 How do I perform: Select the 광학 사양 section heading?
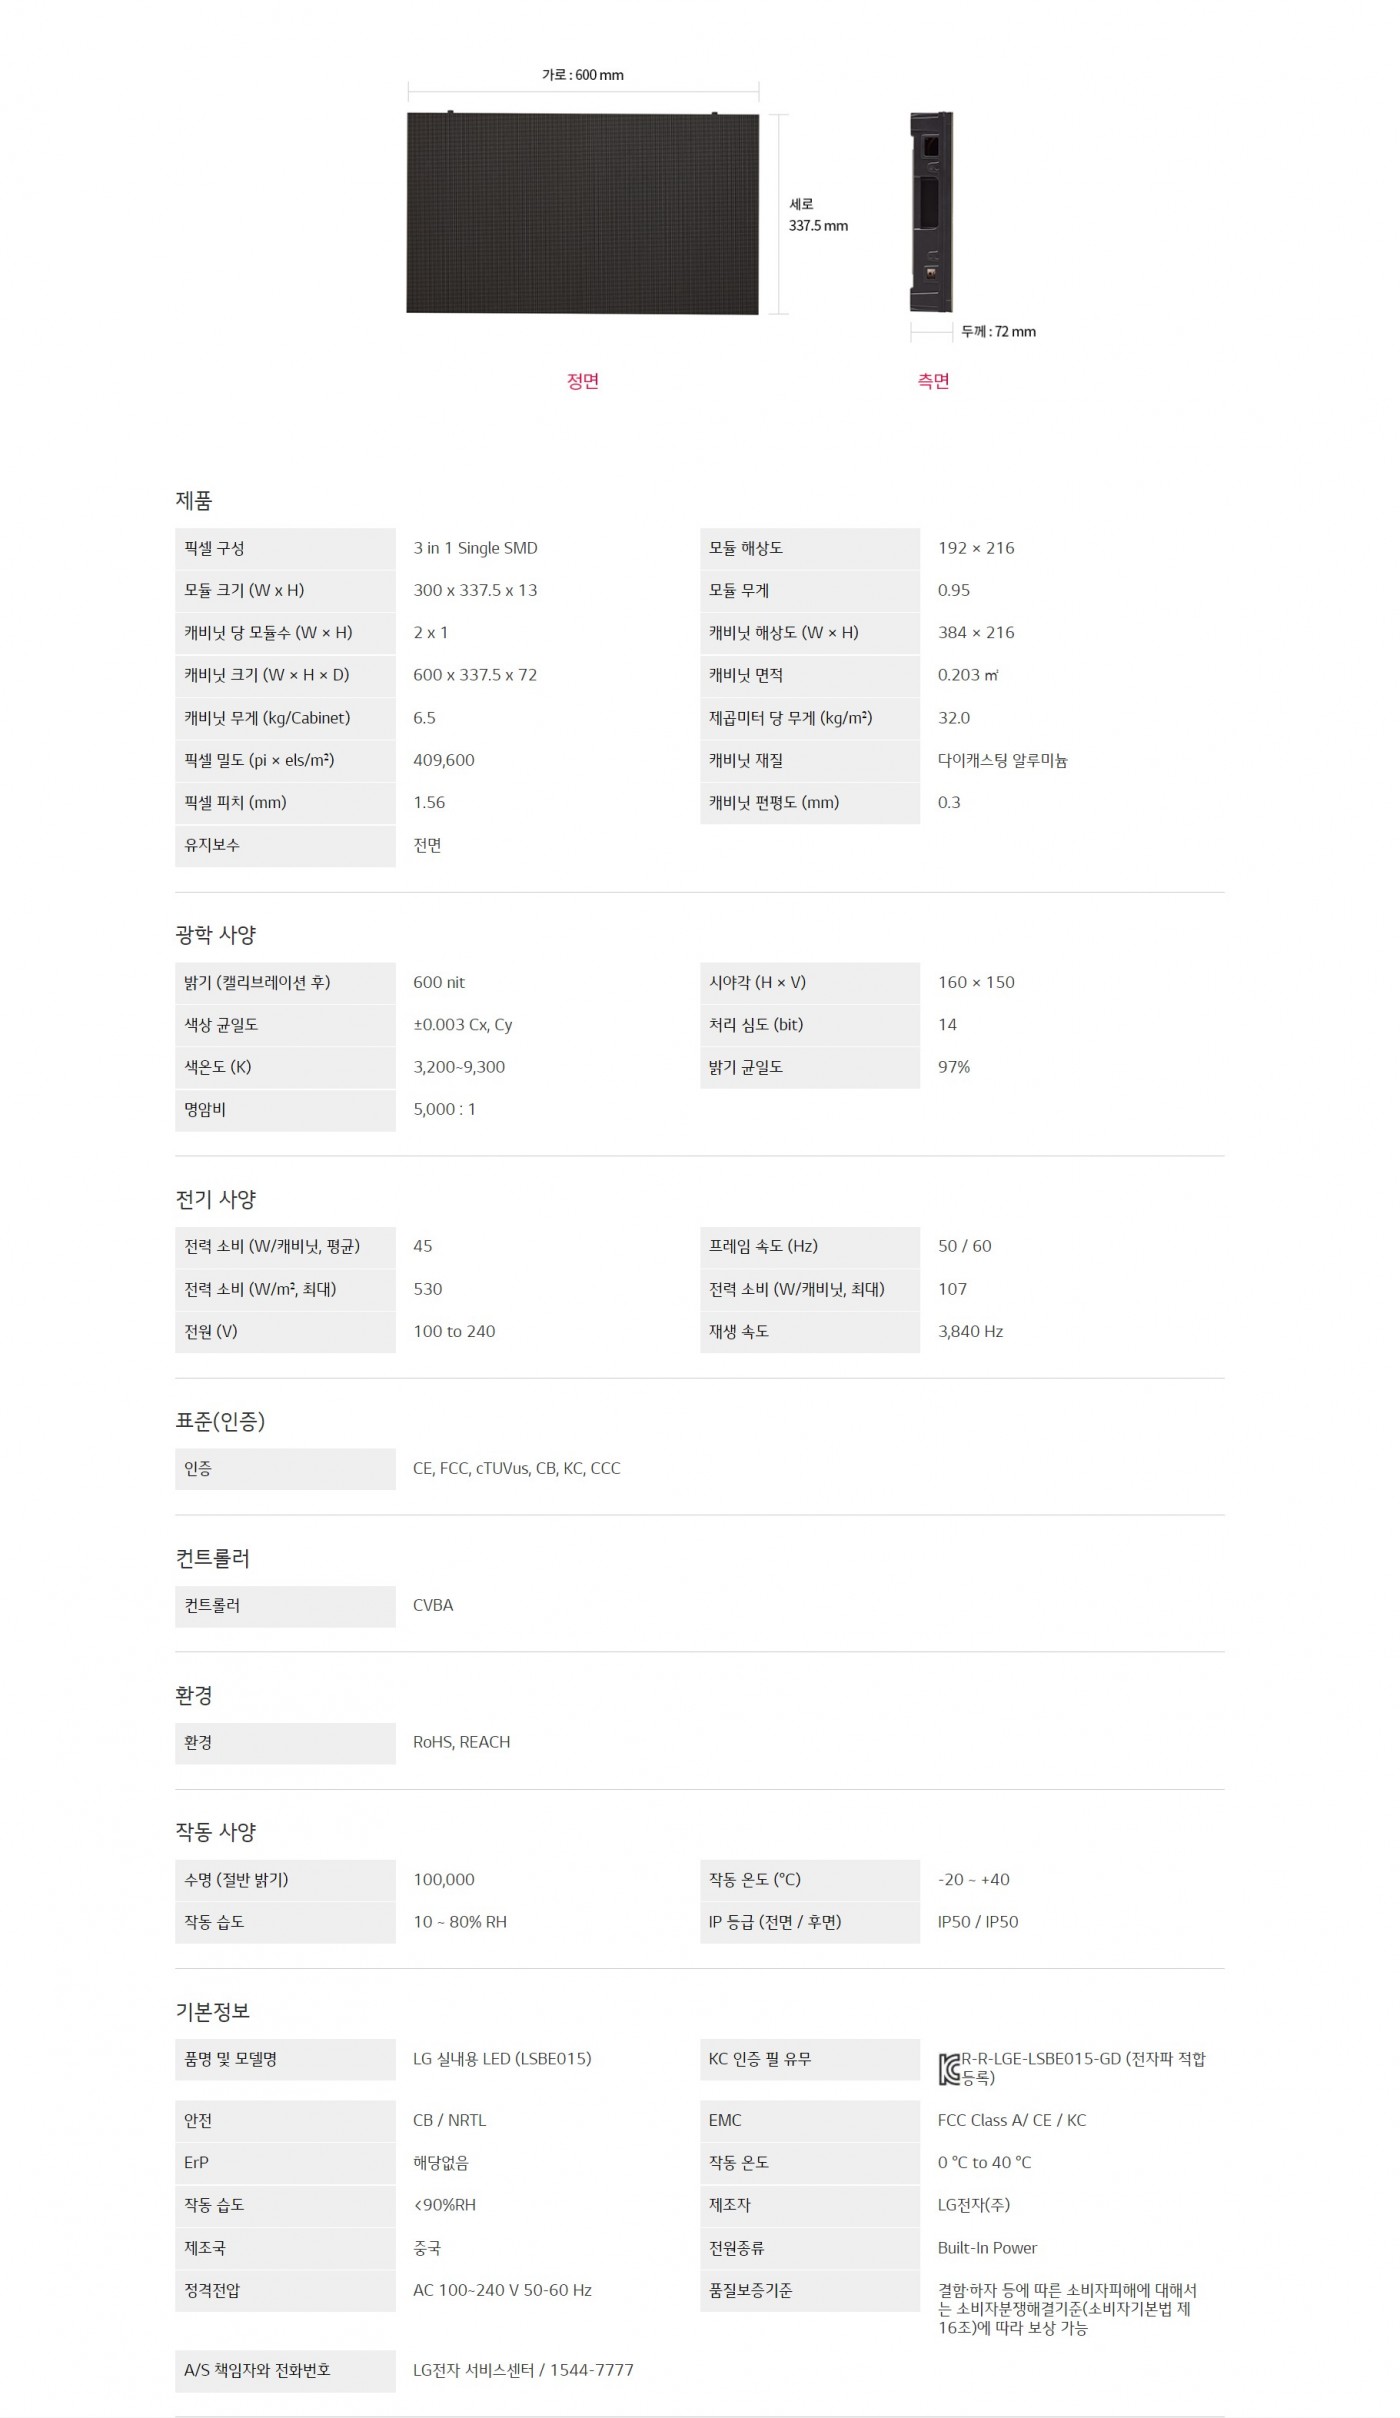click(x=216, y=935)
